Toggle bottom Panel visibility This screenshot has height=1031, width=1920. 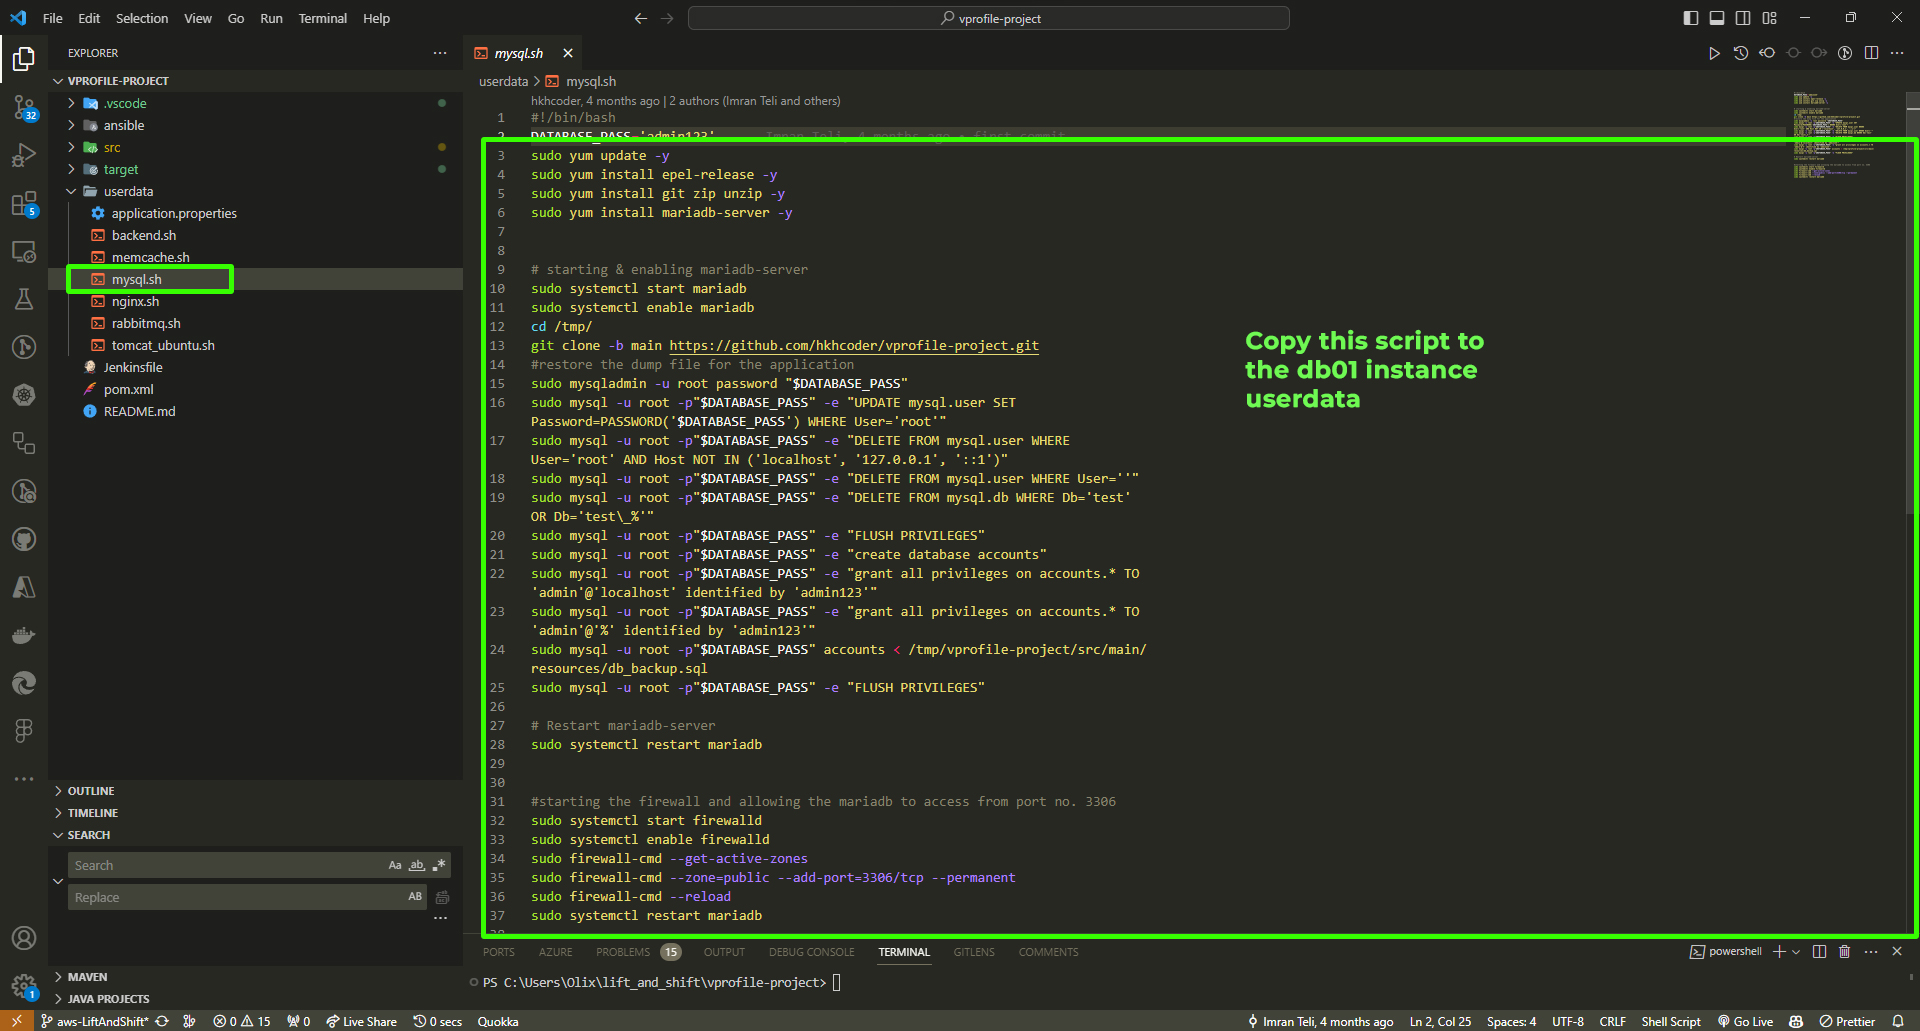point(1717,18)
